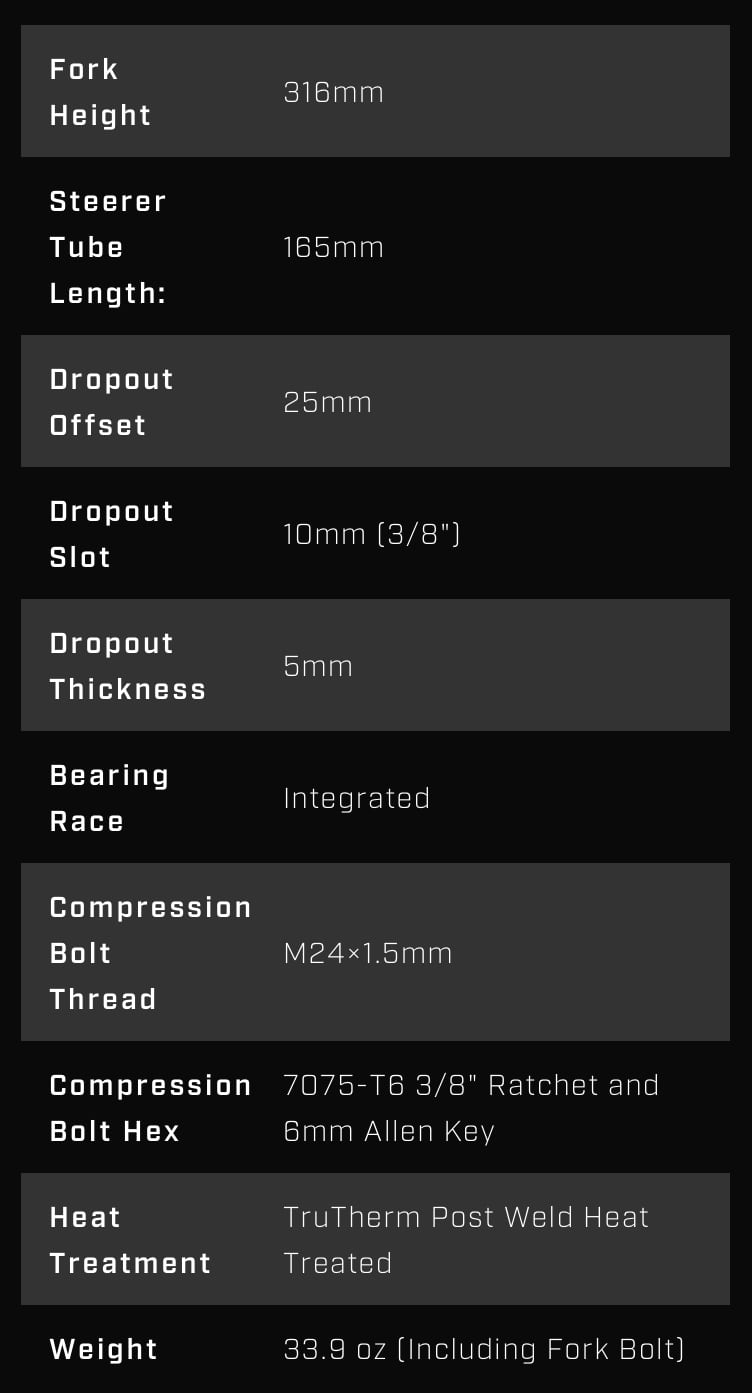
Task: Click the Weight label
Action: [x=104, y=1350]
